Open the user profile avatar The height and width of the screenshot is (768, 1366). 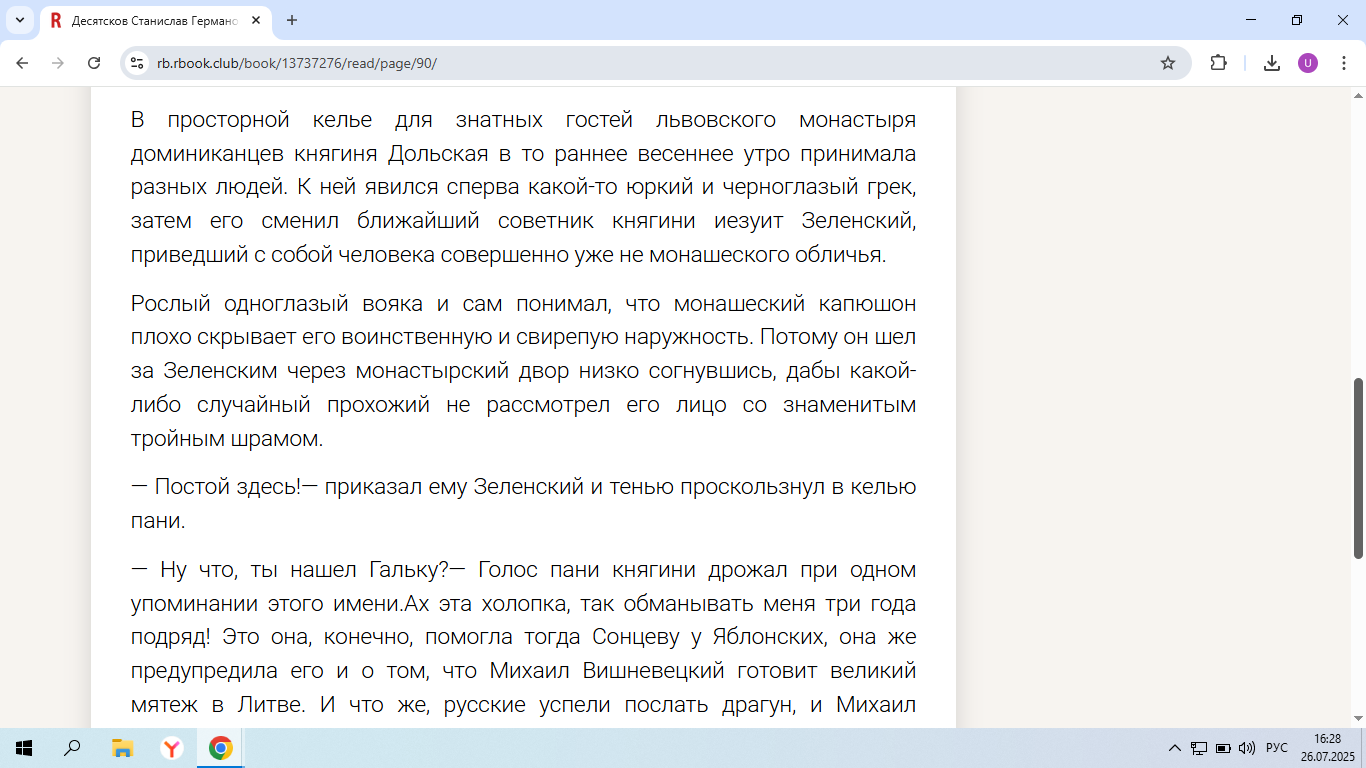pyautogui.click(x=1307, y=63)
